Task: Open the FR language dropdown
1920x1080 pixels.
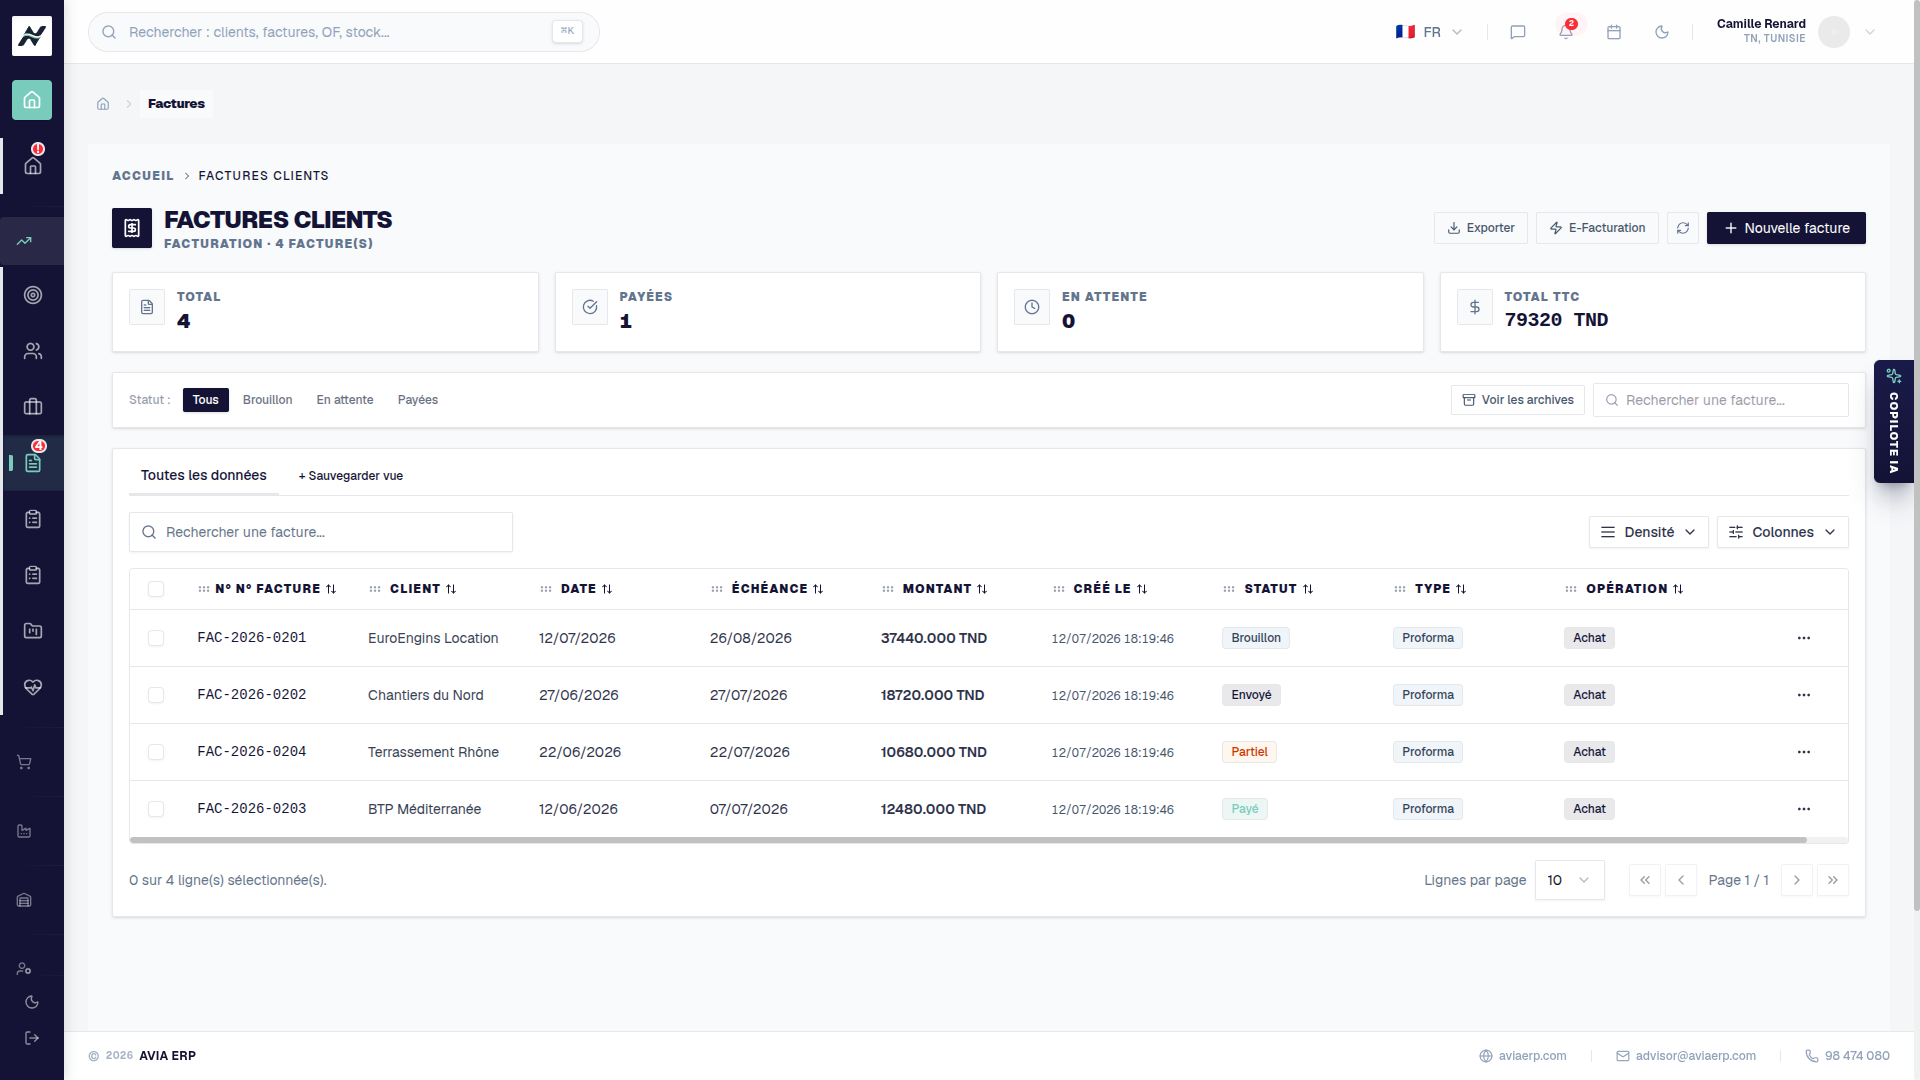Action: (x=1429, y=32)
